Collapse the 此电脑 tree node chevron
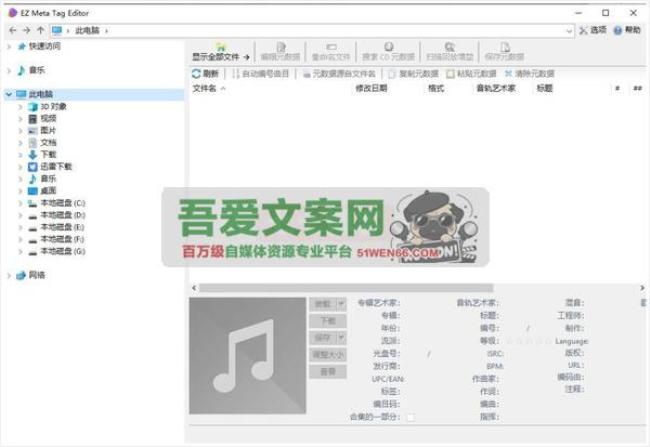Image resolution: width=650 pixels, height=447 pixels. point(9,95)
